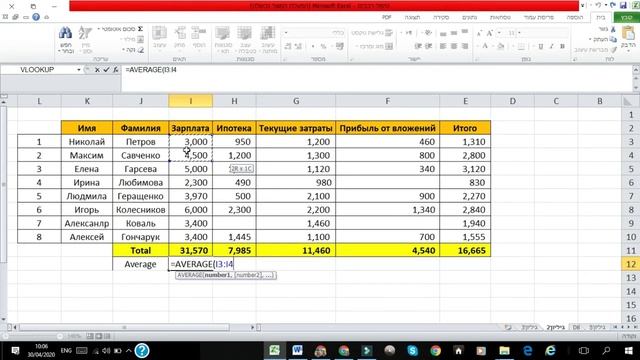
Task: Open the Insert ribbon tab
Action: (575, 18)
